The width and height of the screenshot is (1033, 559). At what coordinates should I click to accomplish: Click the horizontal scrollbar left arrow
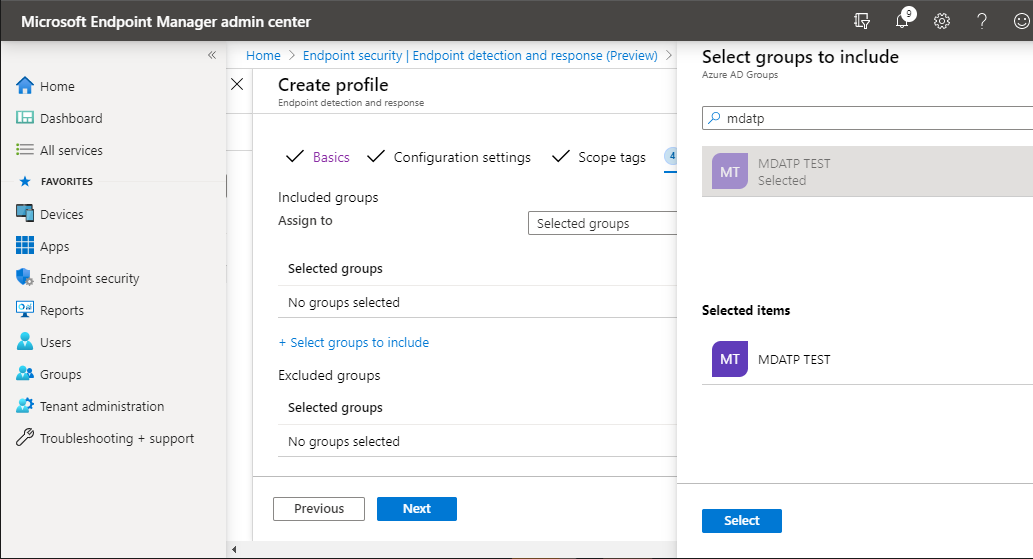[x=234, y=549]
